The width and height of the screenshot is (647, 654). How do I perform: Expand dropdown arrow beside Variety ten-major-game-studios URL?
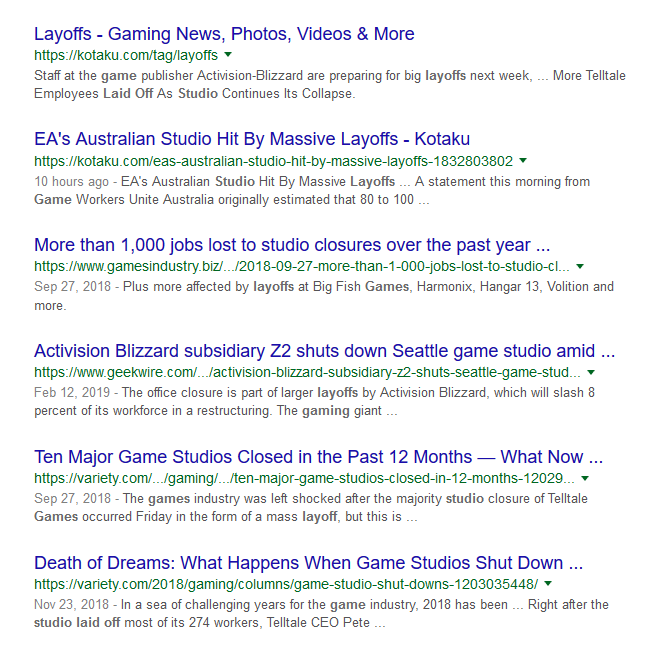point(585,478)
